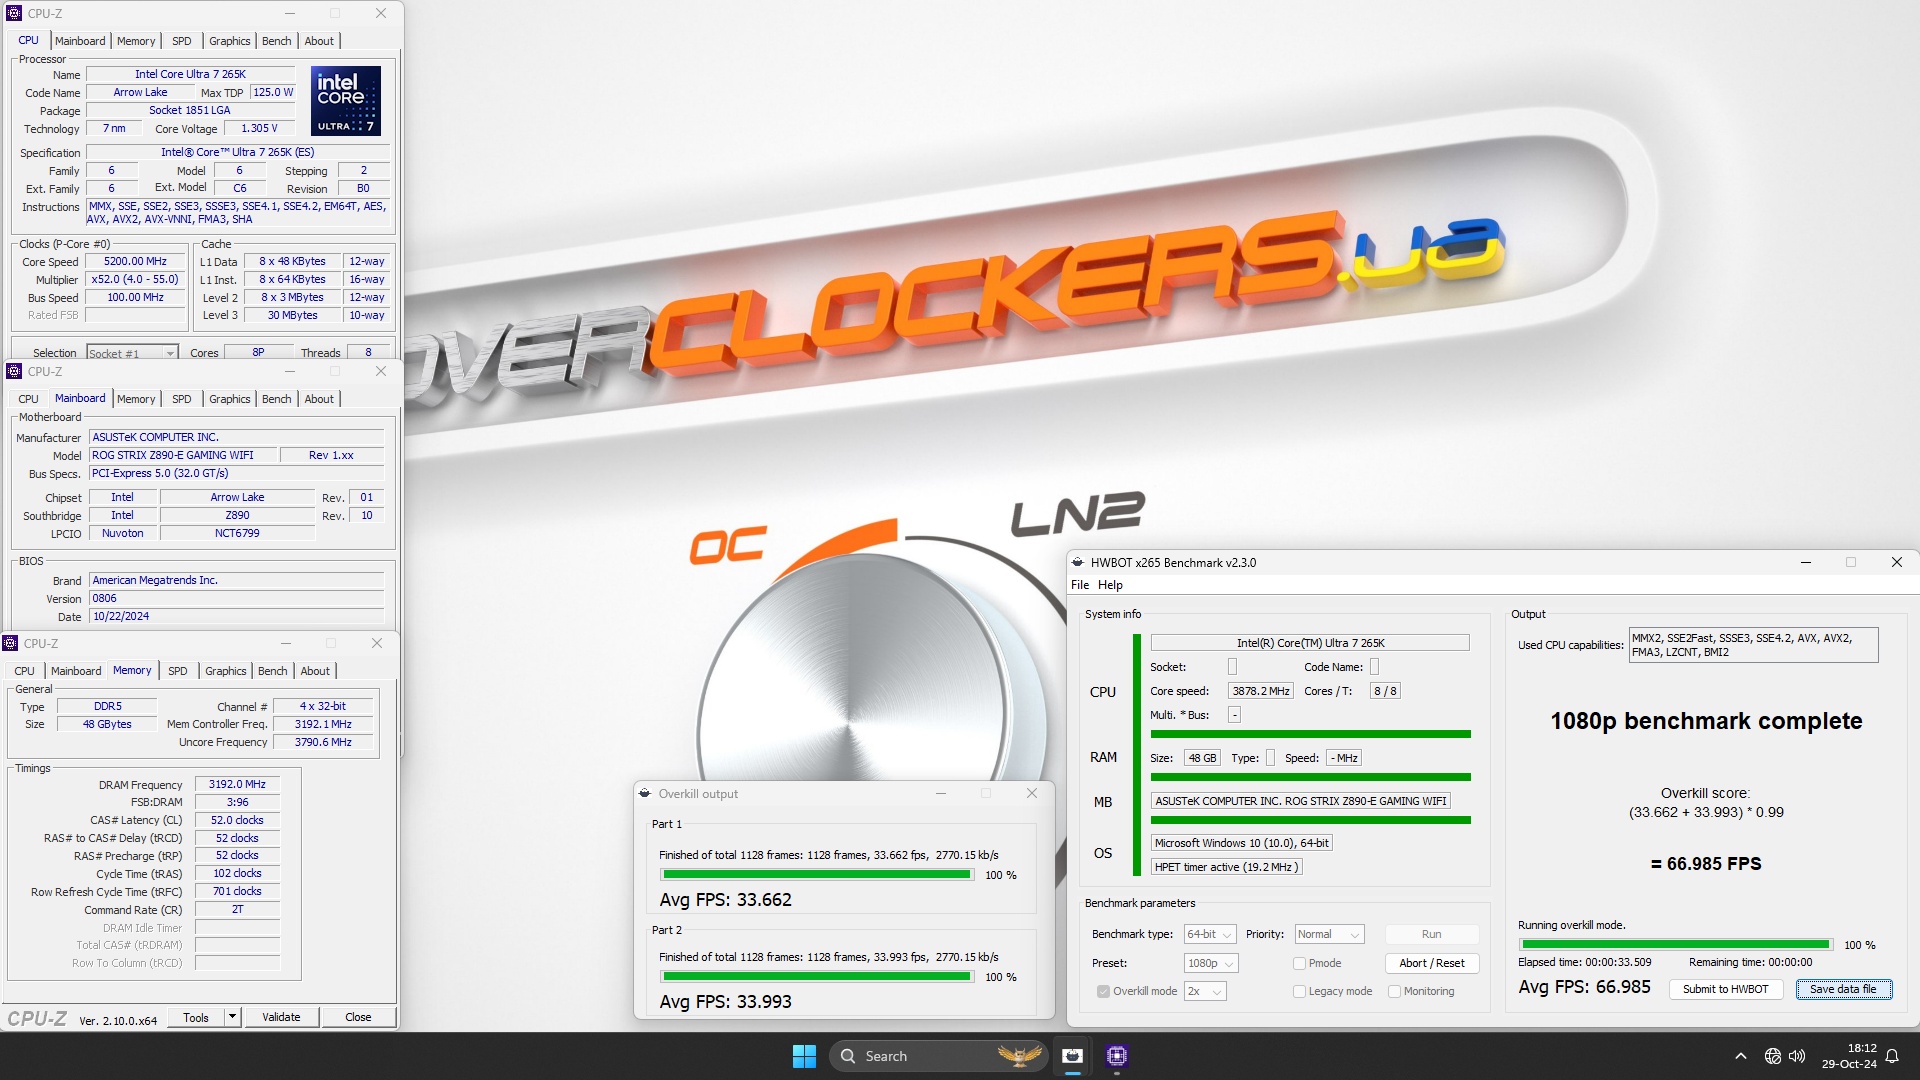1920x1080 pixels.
Task: Minimize the CPU-Z Mainboard window
Action: (290, 372)
